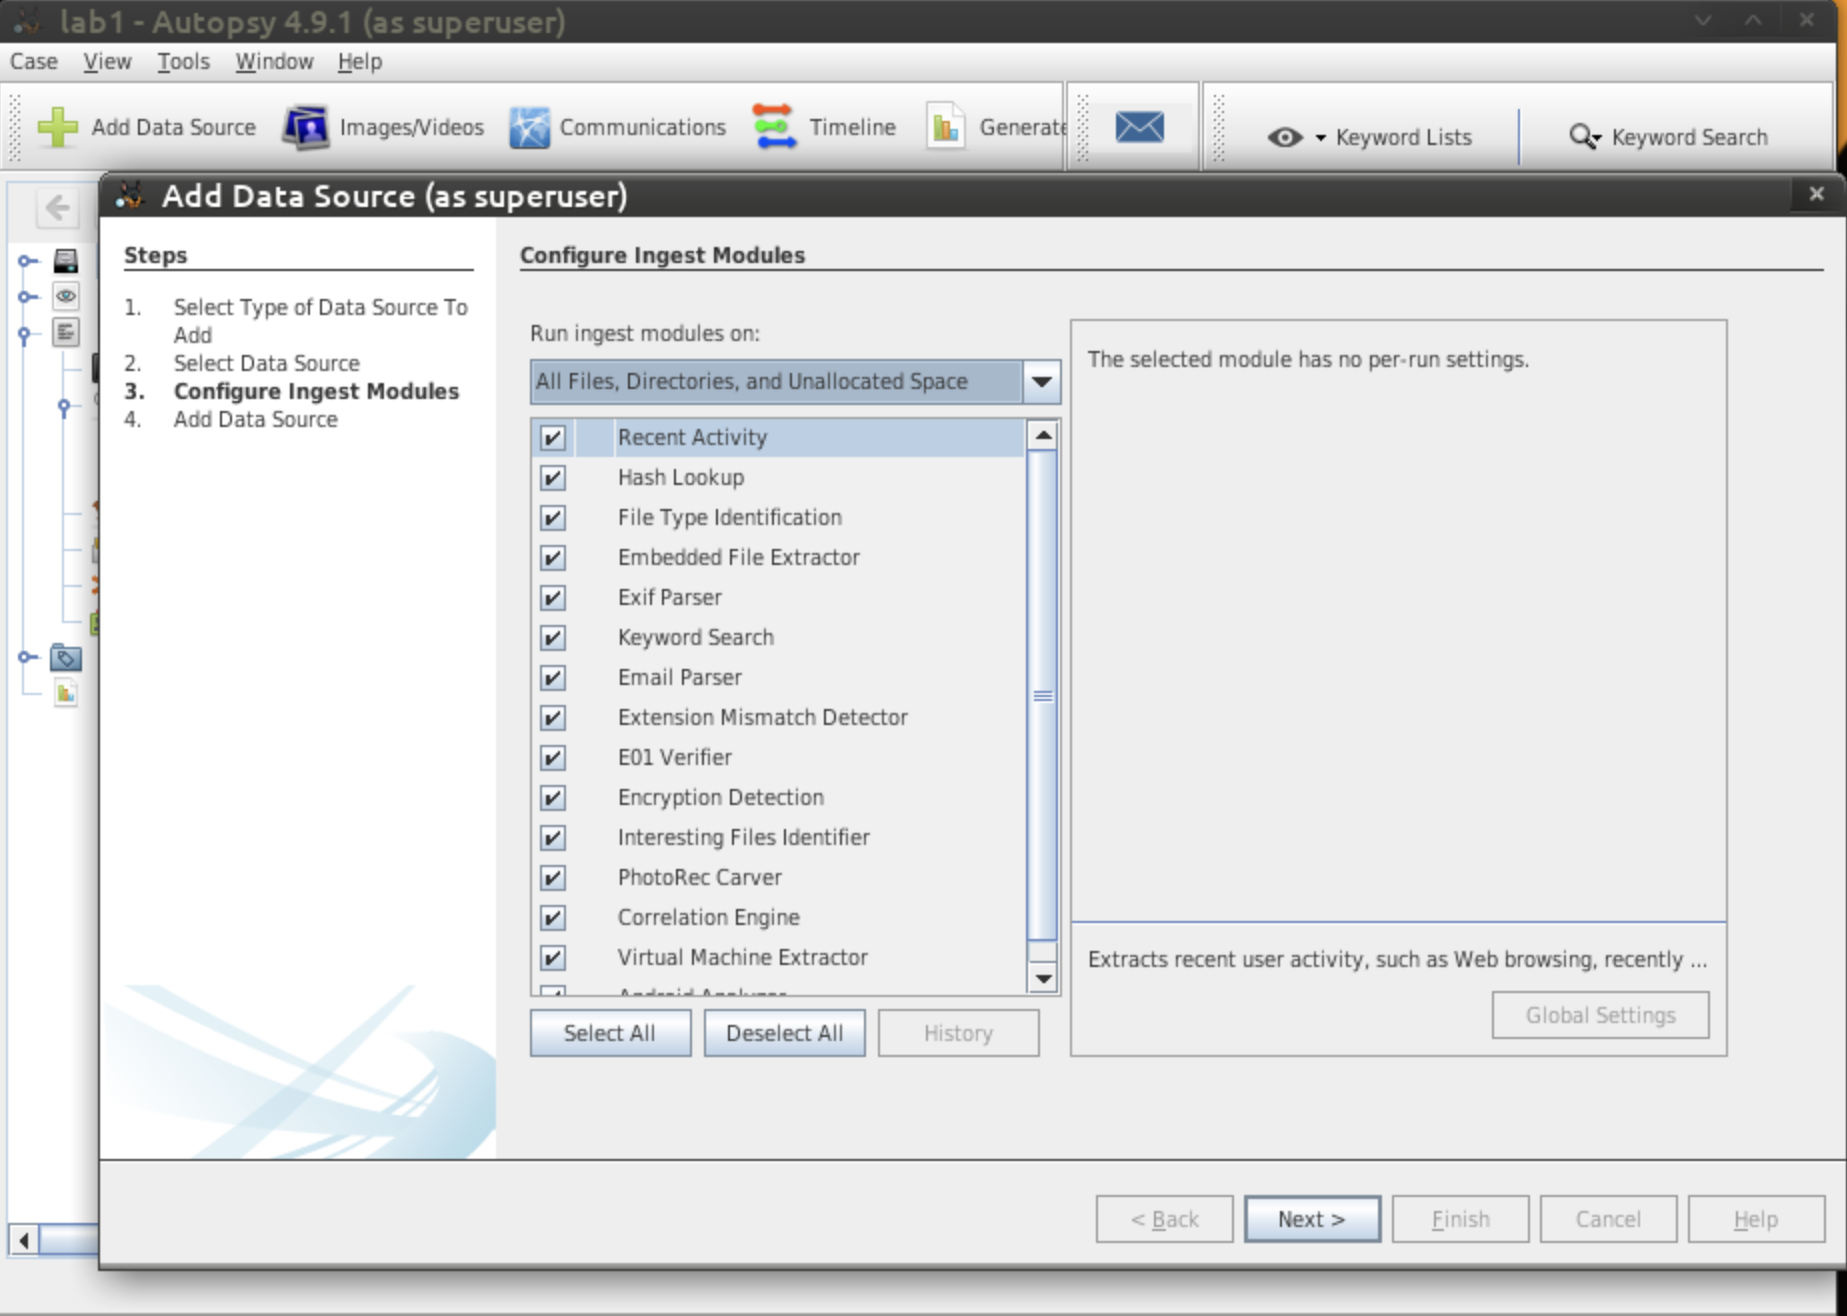Open the Window menu
Image resolution: width=1847 pixels, height=1316 pixels.
click(x=274, y=61)
